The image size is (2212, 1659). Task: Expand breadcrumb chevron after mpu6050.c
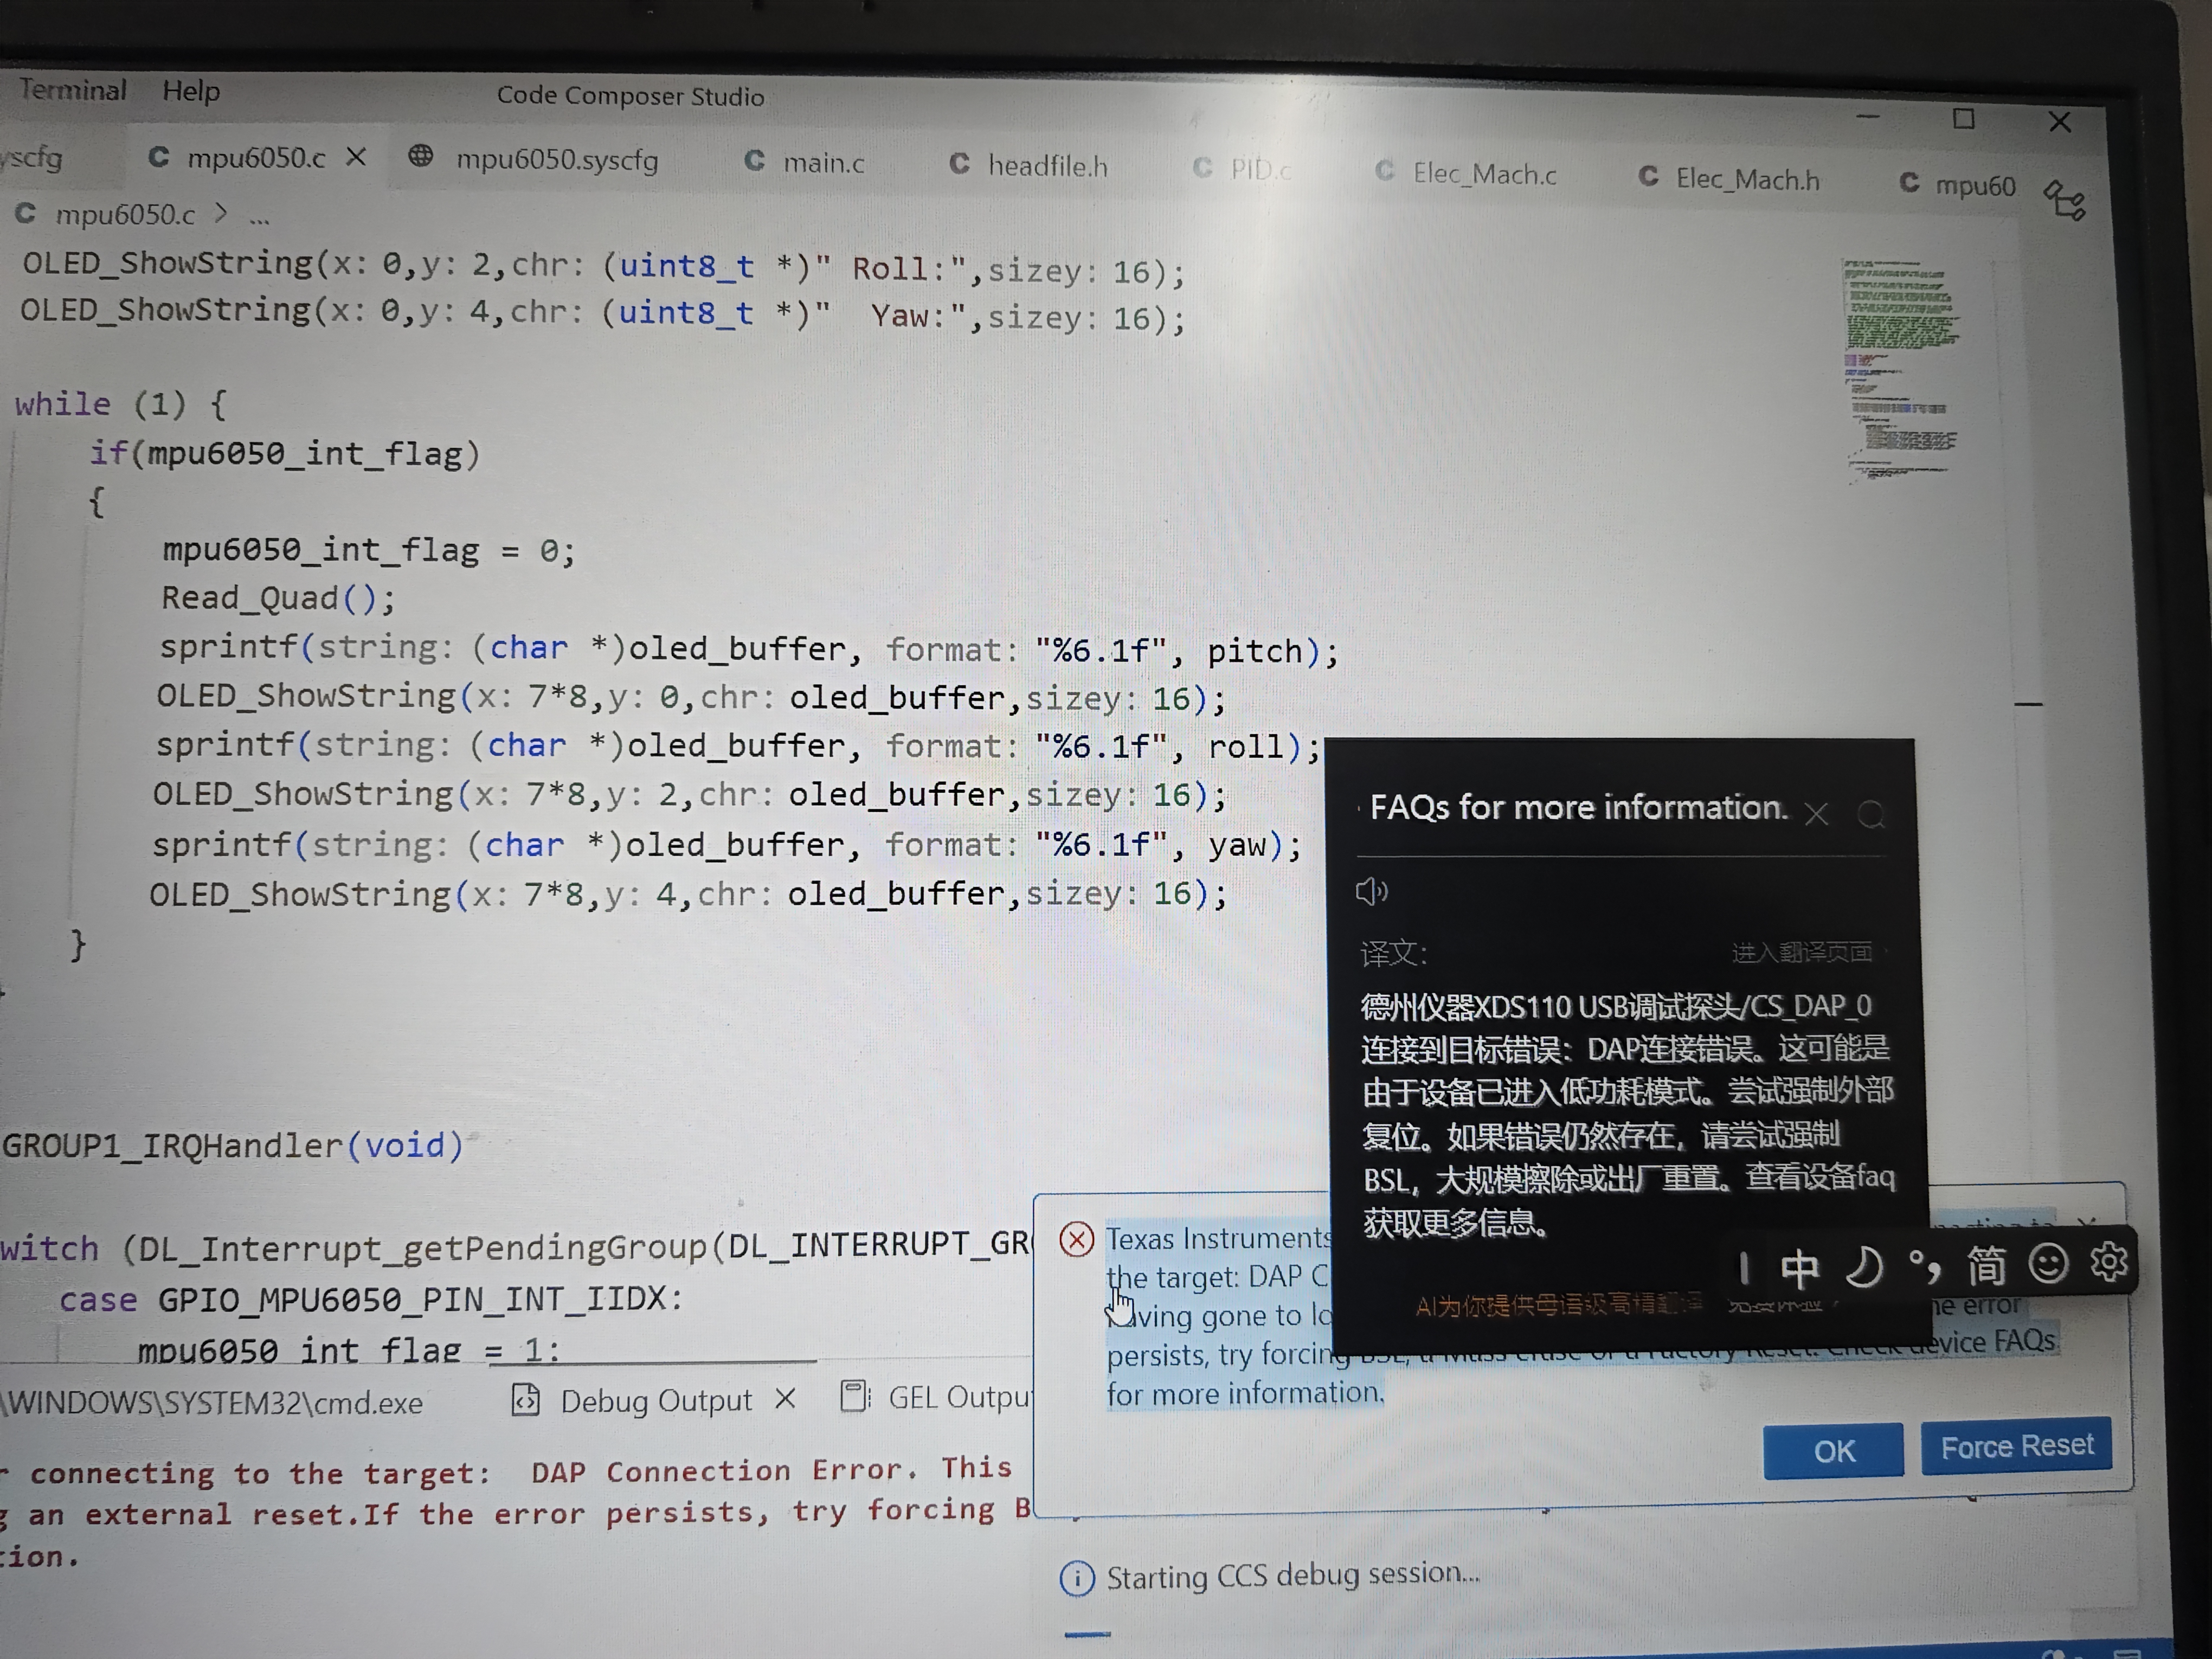pos(221,214)
